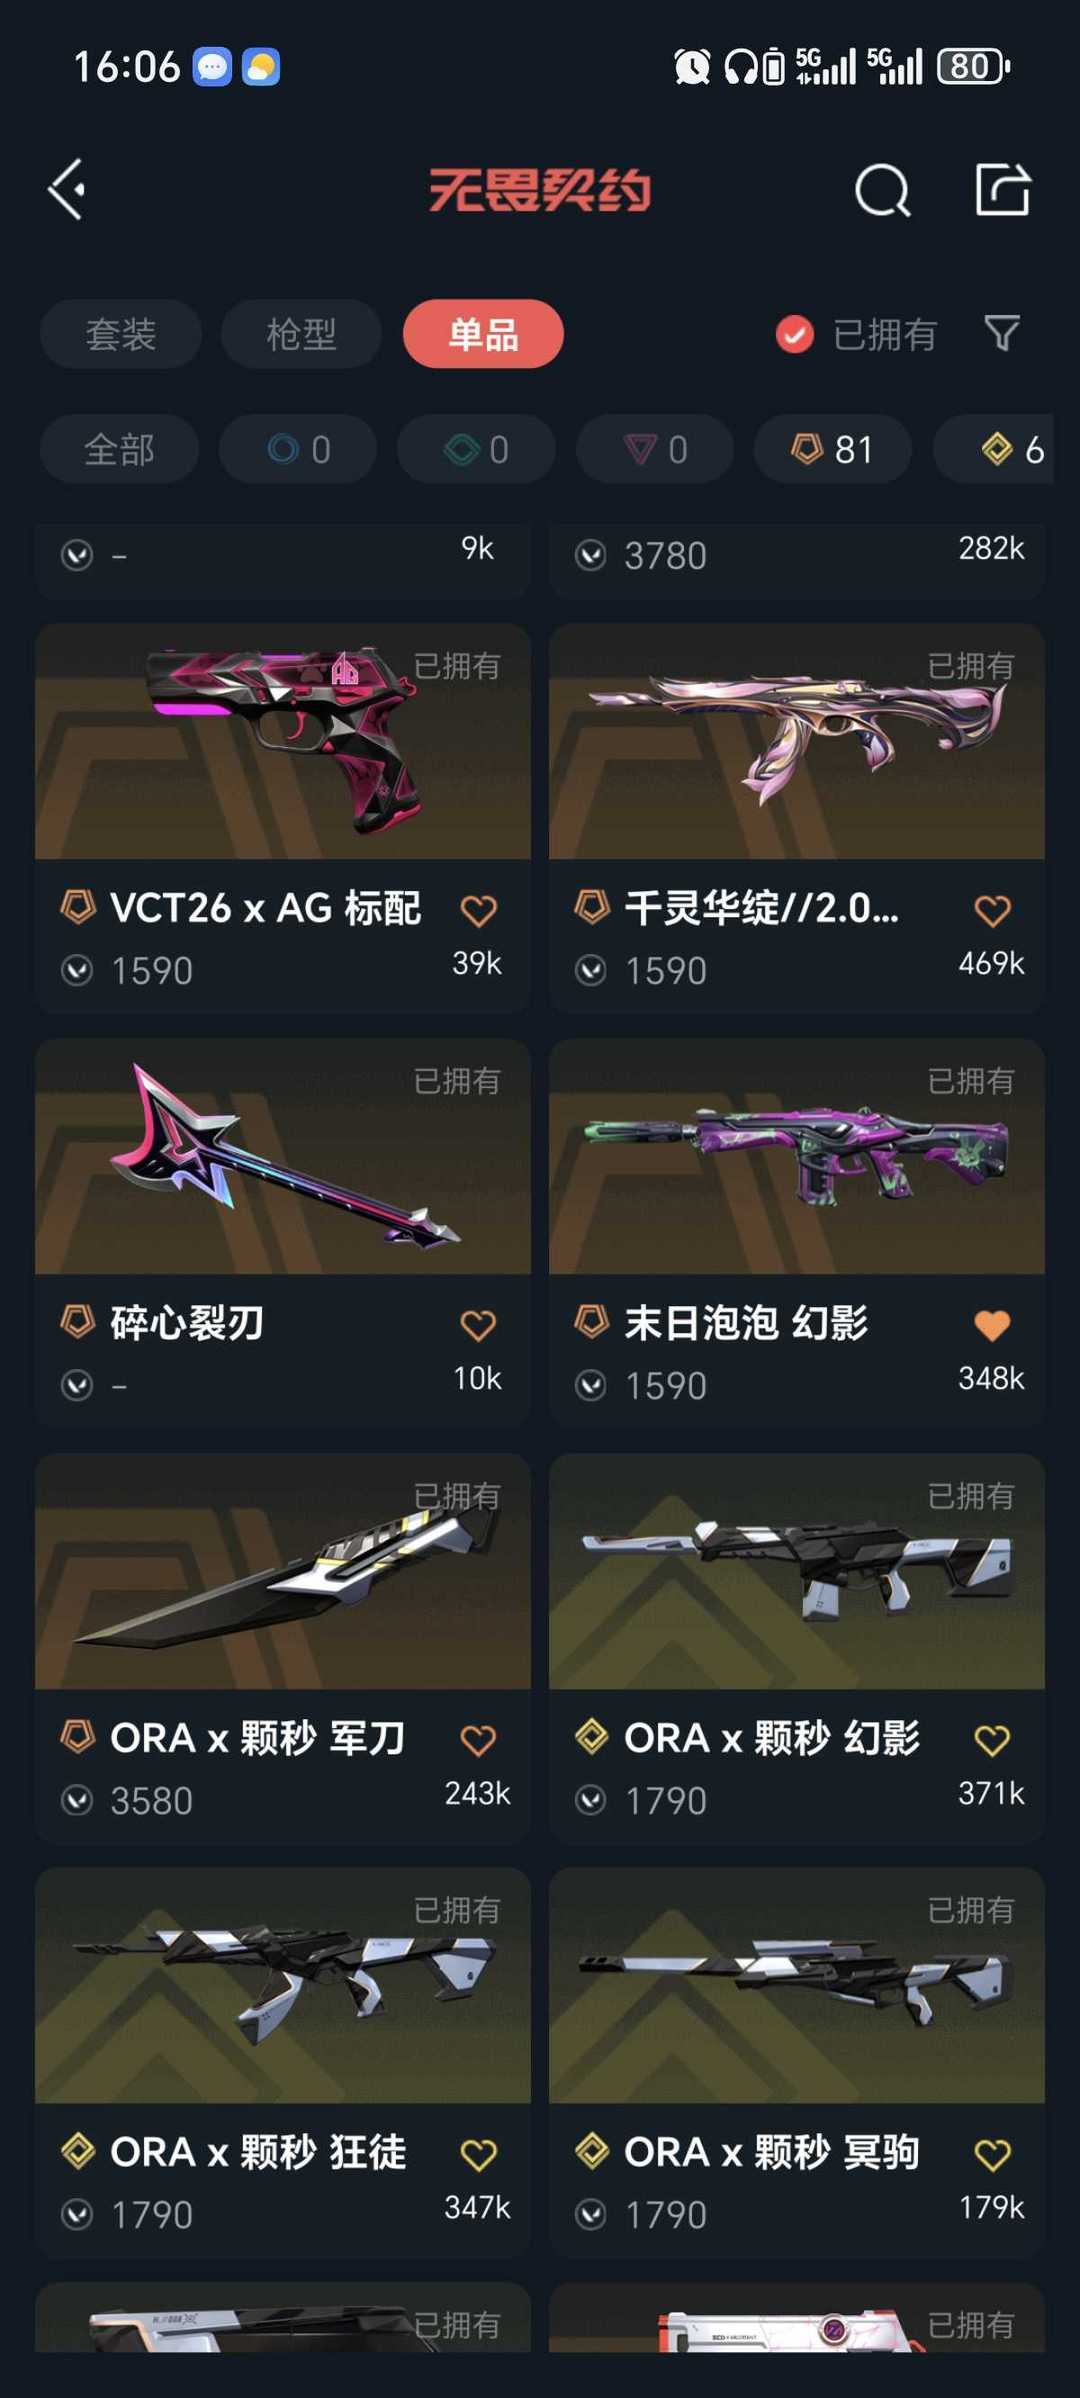Image resolution: width=1080 pixels, height=2398 pixels.
Task: Open the filter funnel icon
Action: (1001, 333)
